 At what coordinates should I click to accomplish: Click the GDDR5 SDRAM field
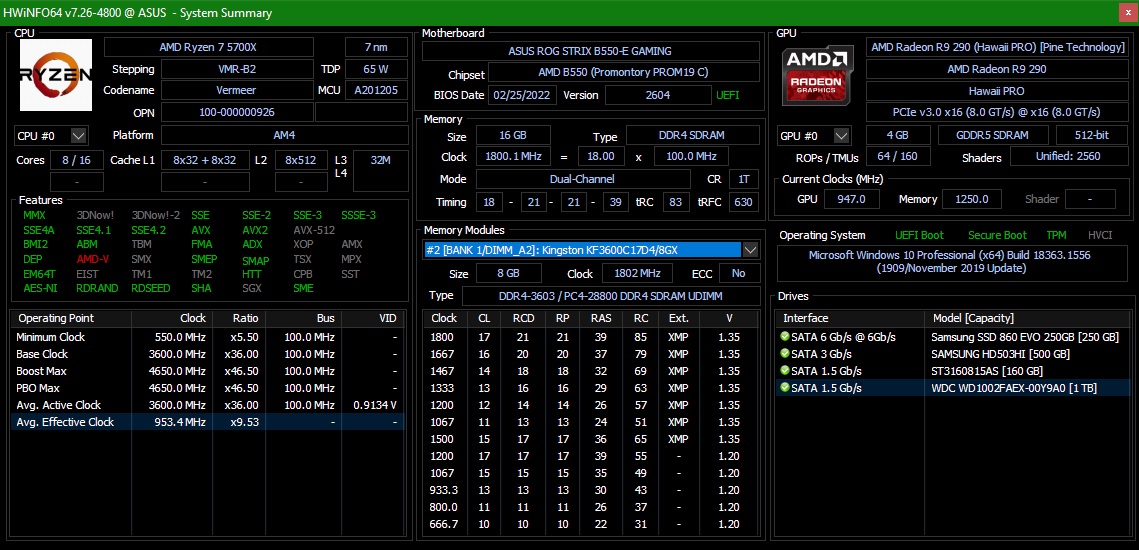pos(993,136)
